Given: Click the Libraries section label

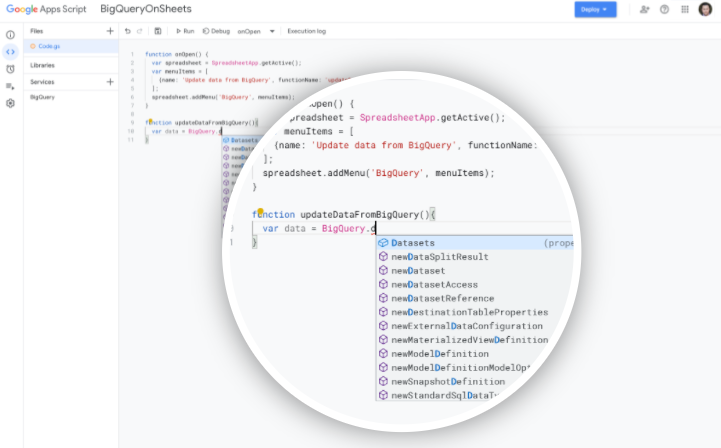Looking at the screenshot, I should 42,65.
